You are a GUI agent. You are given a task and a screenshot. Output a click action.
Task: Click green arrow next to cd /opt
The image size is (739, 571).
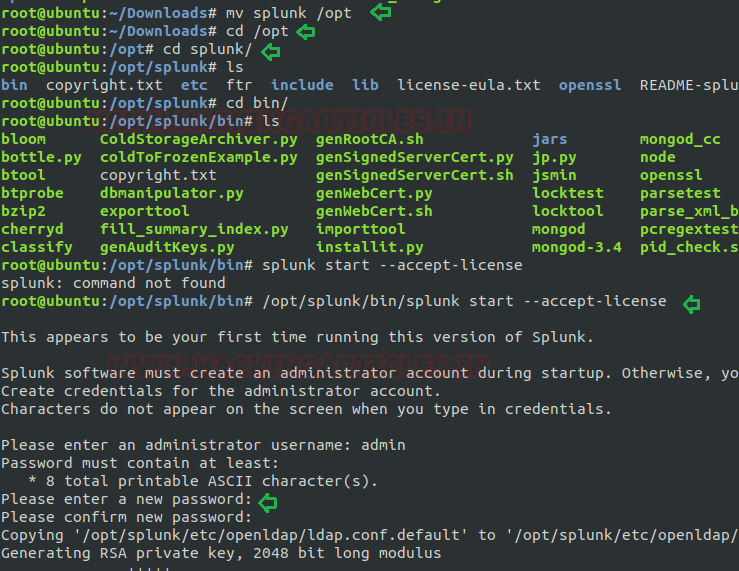[x=305, y=31]
